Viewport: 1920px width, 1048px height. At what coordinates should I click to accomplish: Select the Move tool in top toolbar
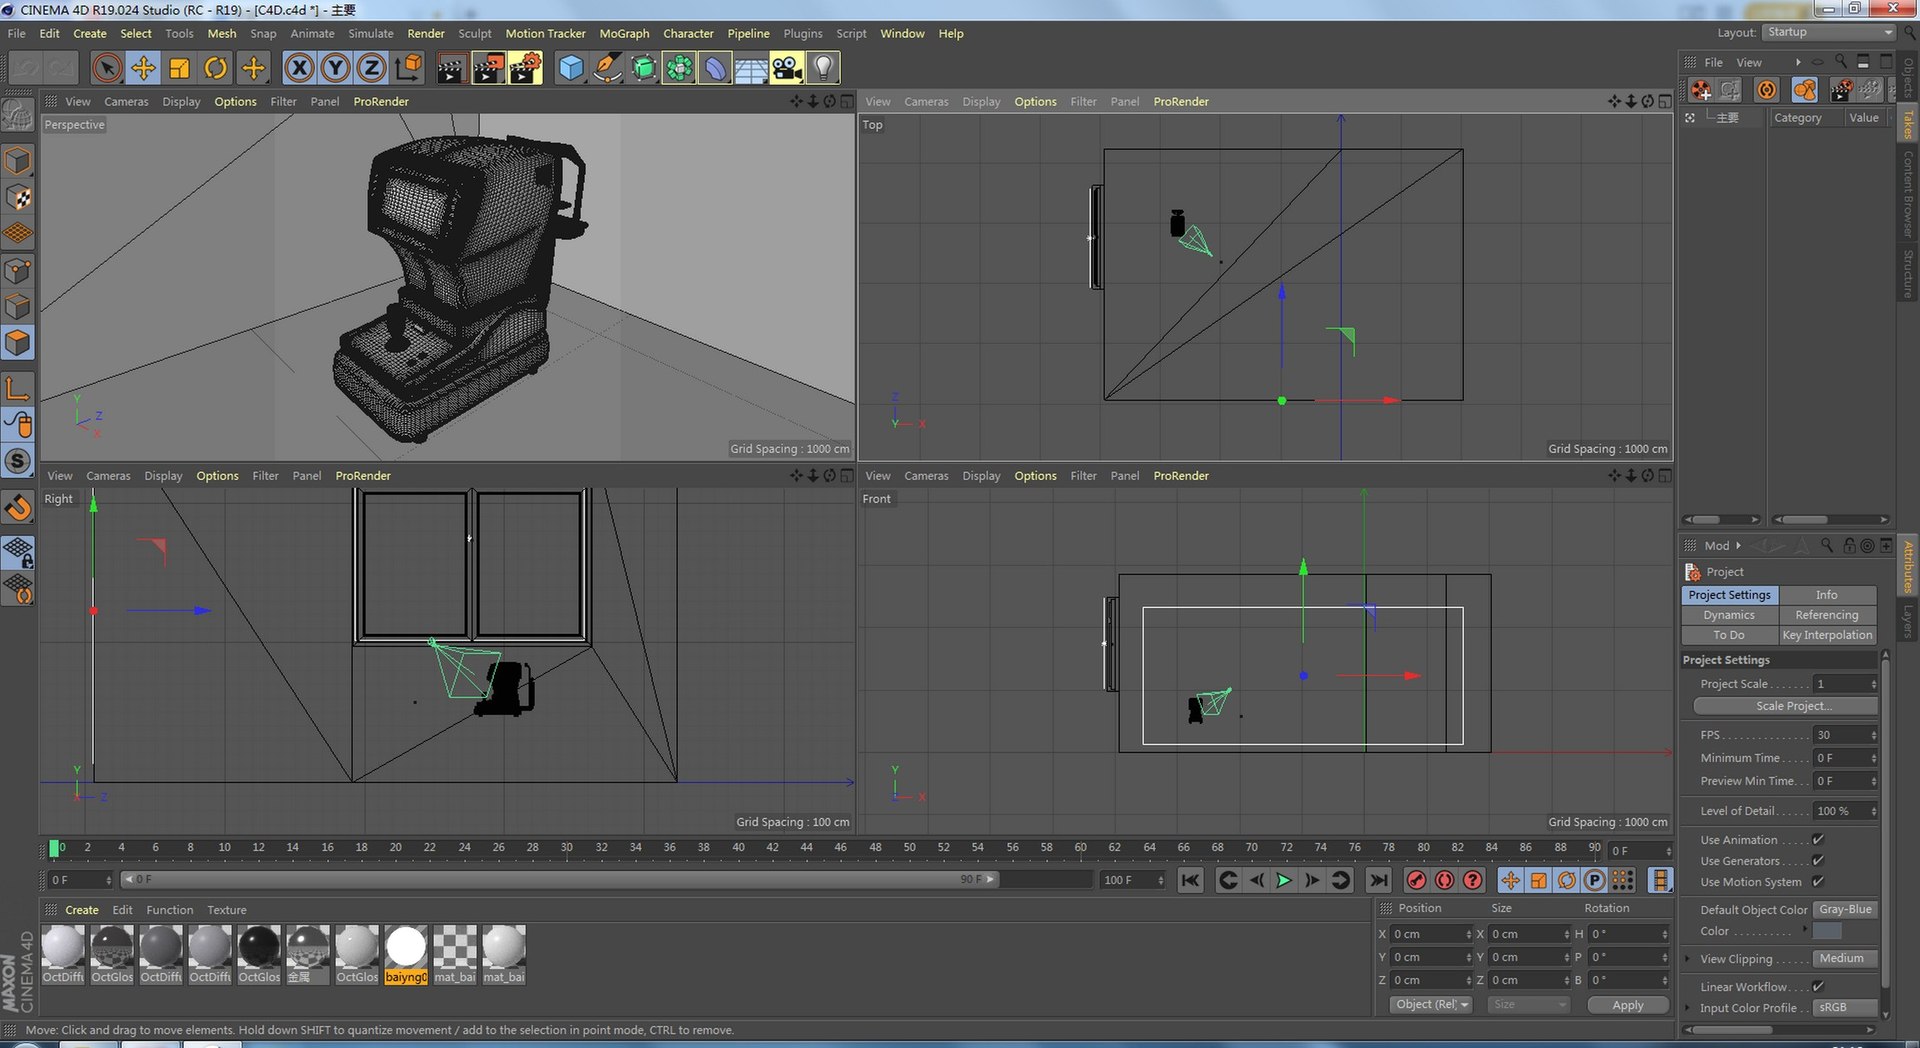(x=143, y=68)
